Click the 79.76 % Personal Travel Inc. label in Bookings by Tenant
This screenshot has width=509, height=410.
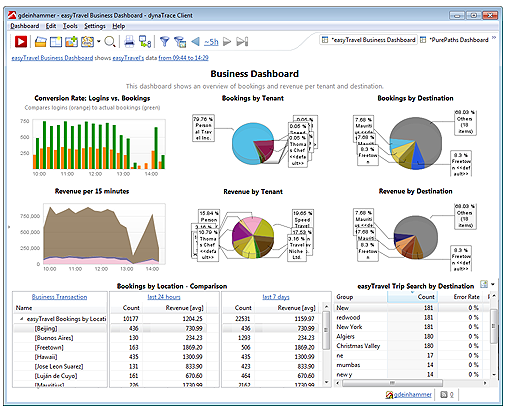[x=203, y=128]
